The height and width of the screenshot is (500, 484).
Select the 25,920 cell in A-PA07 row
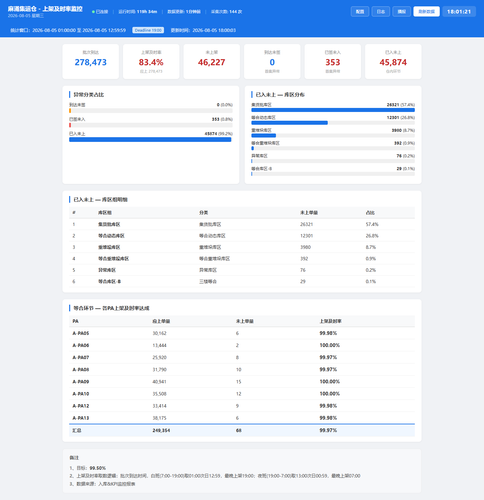point(159,357)
